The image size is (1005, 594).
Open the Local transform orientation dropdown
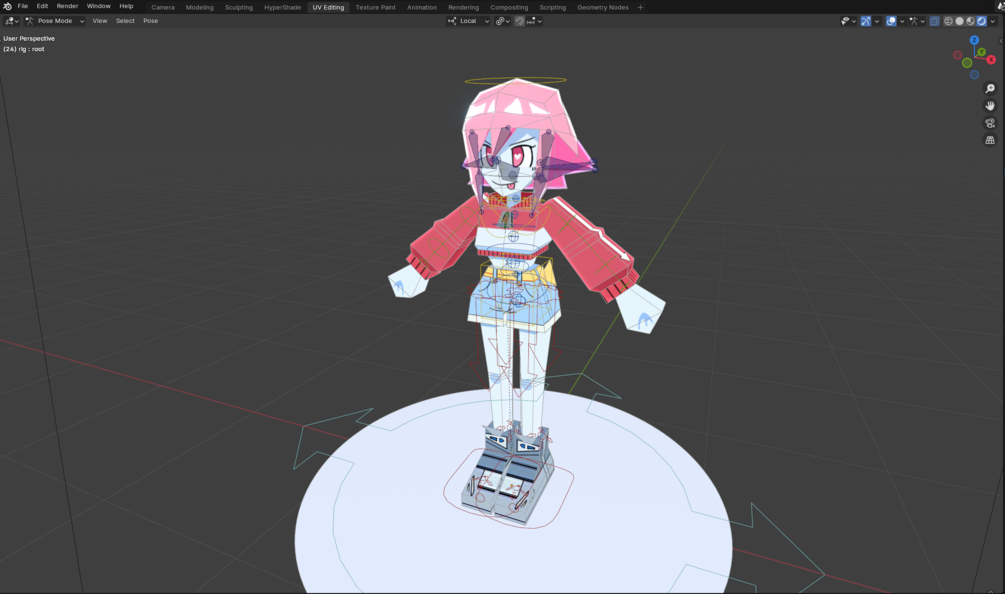(x=469, y=21)
